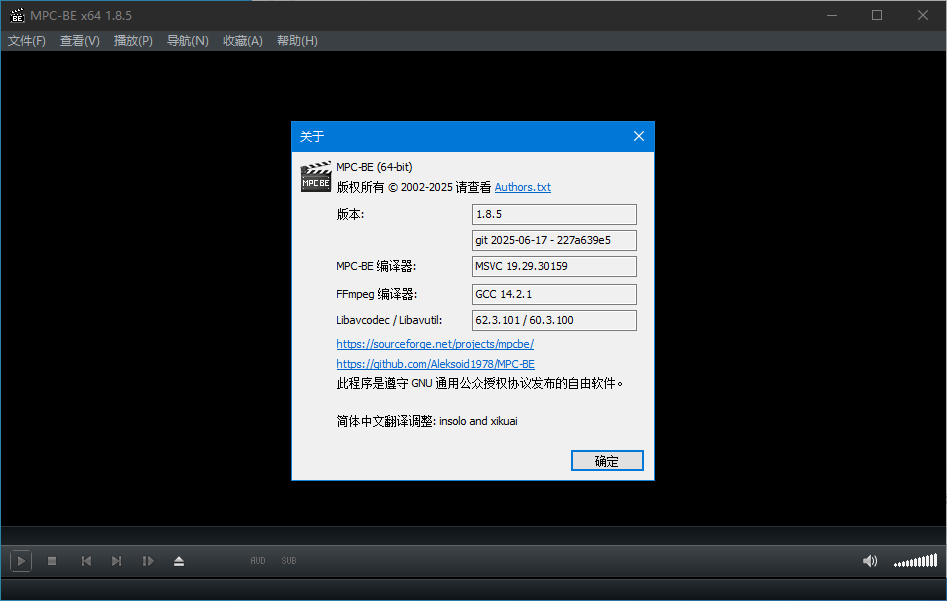Click the 62.3.101 / 60.3.100 field
The width and height of the screenshot is (947, 601).
(x=554, y=320)
